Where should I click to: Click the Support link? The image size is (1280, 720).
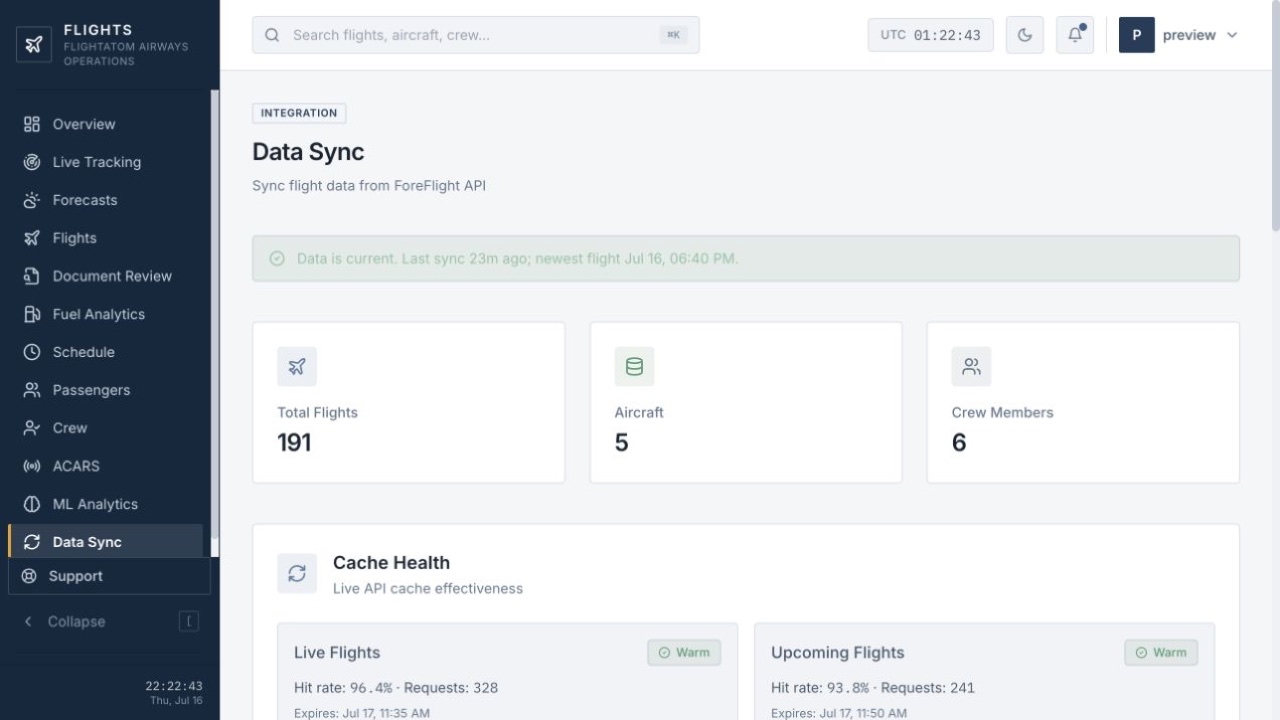click(109, 576)
